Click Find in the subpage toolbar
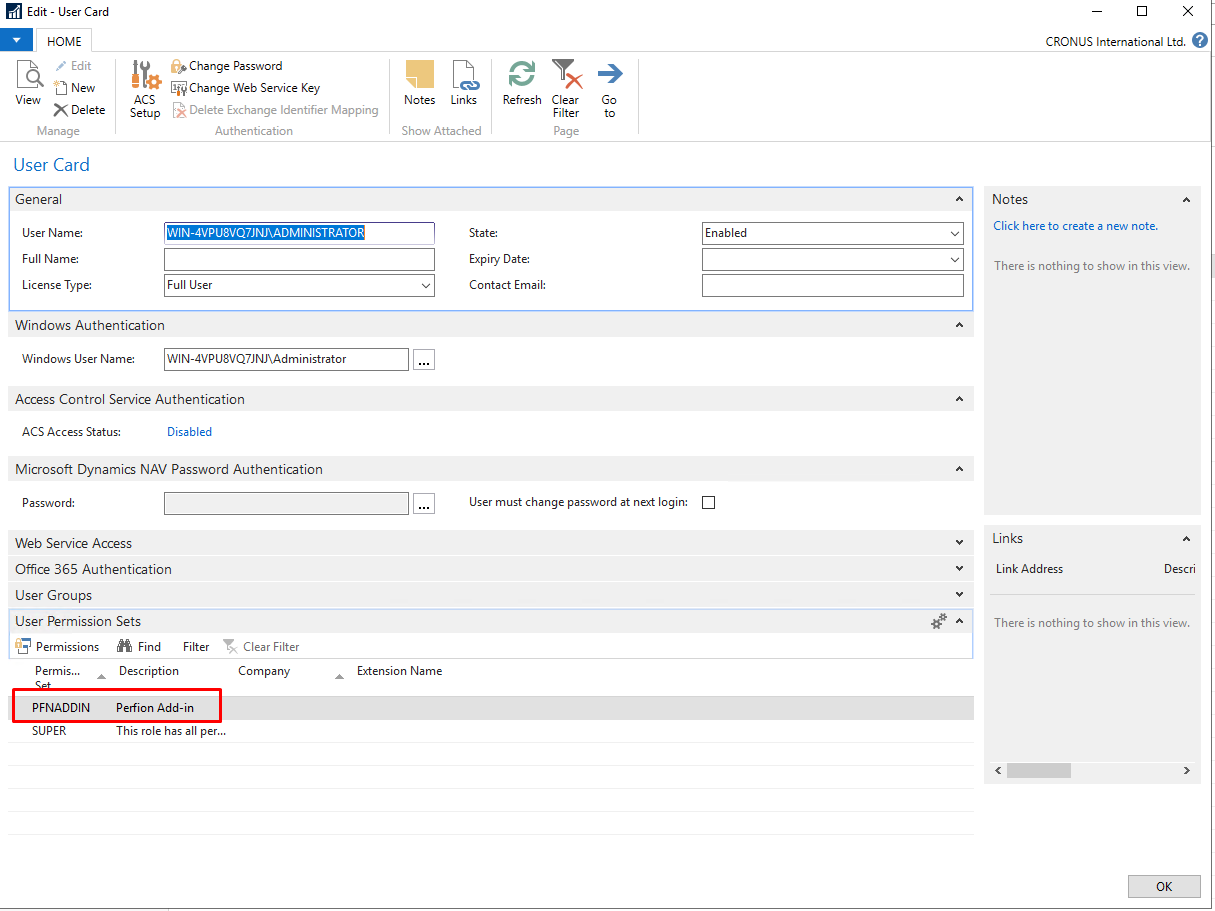Viewport: 1215px width, 911px height. click(139, 647)
